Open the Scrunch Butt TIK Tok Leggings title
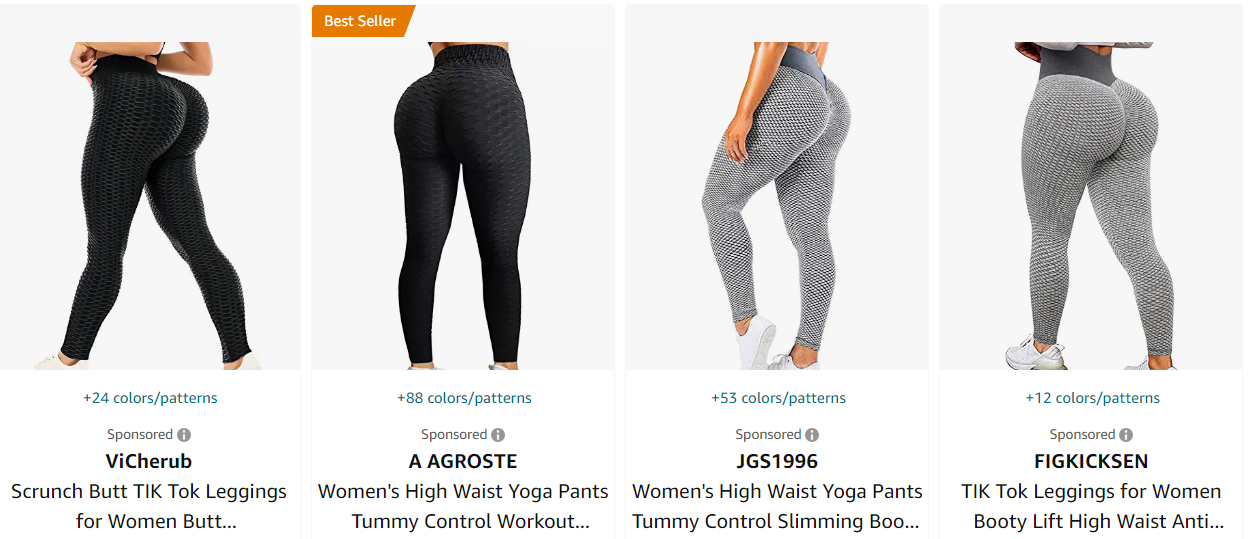The image size is (1253, 539). pos(149,506)
